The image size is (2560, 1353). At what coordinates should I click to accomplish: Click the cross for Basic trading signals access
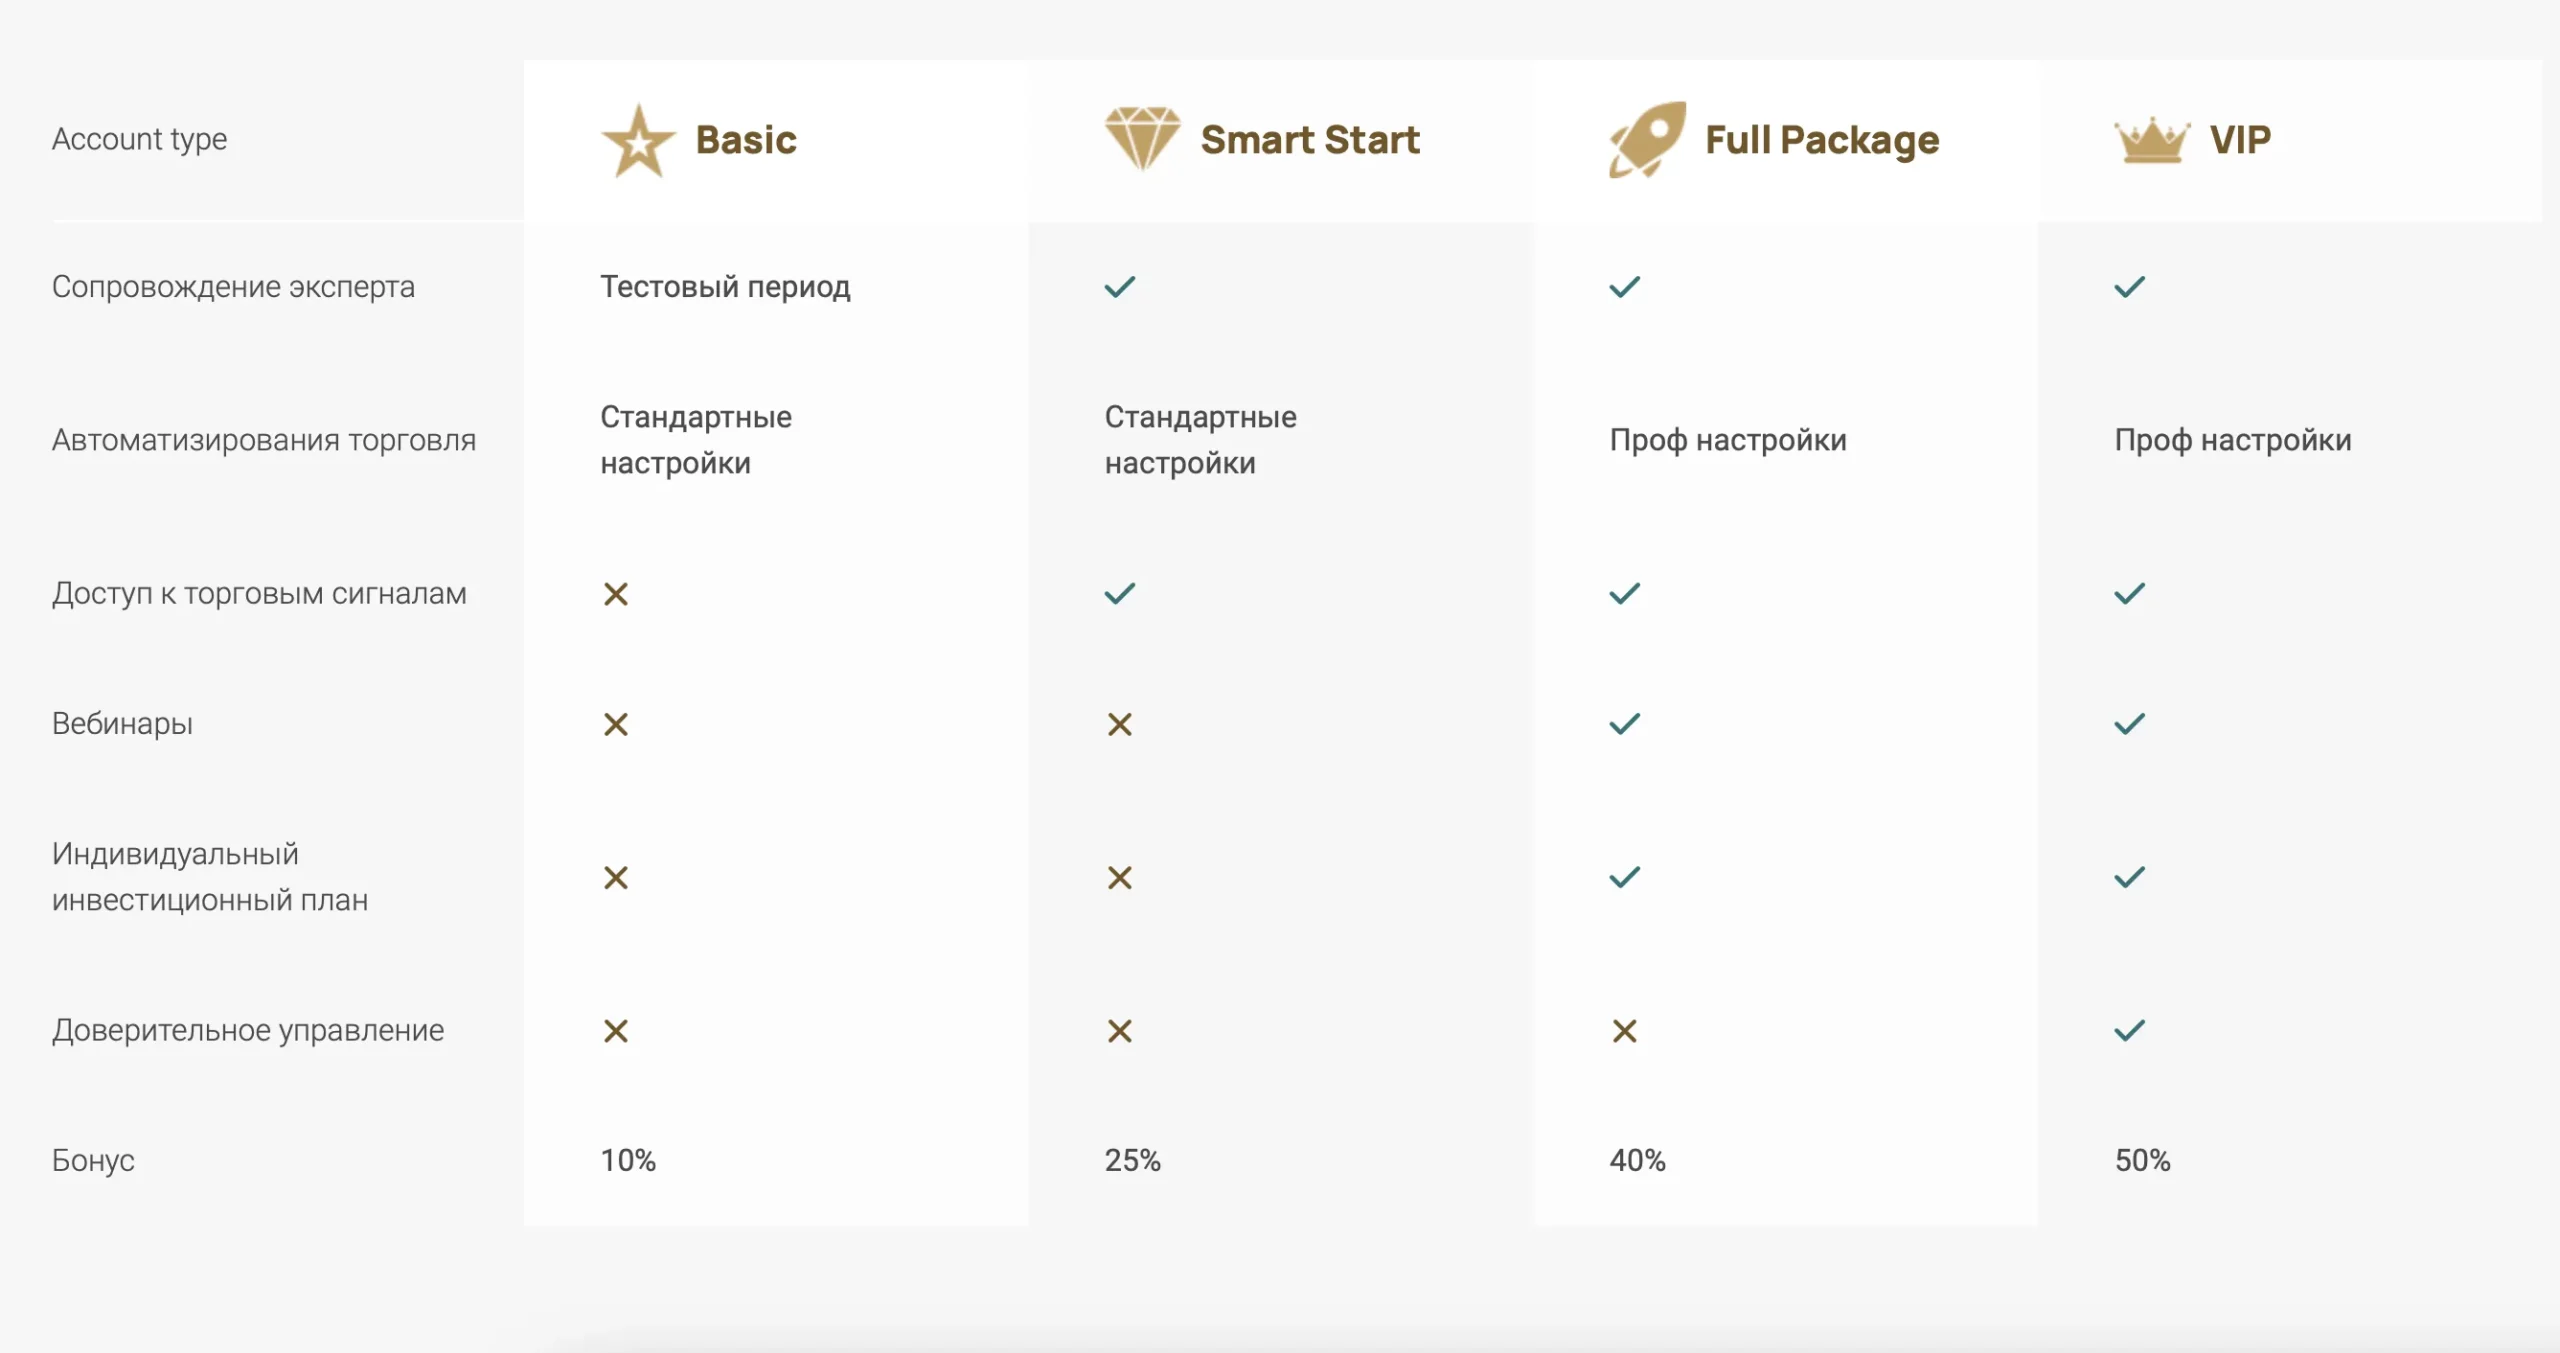(616, 594)
